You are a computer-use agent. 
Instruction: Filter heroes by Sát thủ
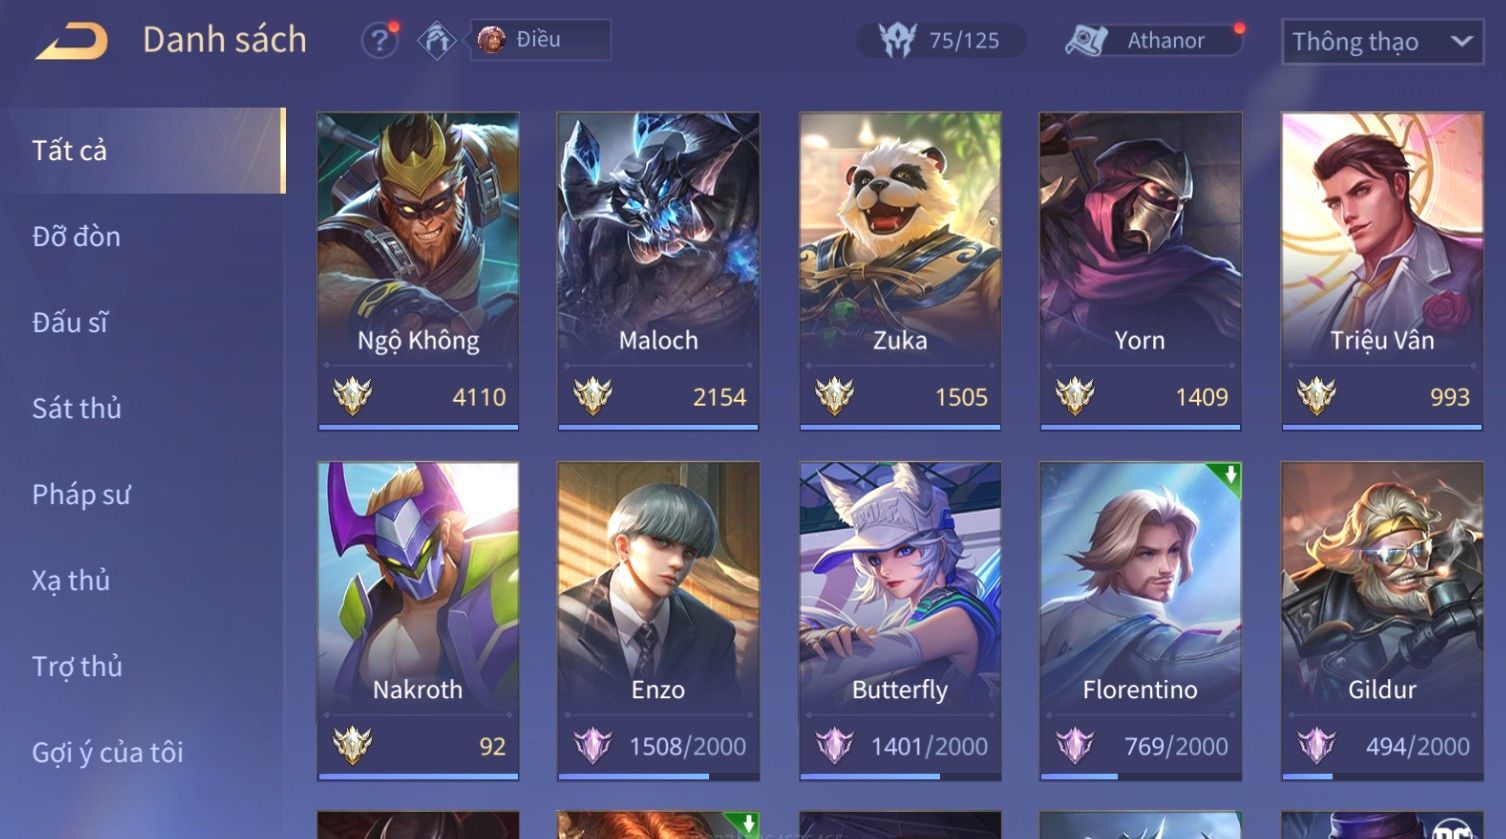click(76, 409)
